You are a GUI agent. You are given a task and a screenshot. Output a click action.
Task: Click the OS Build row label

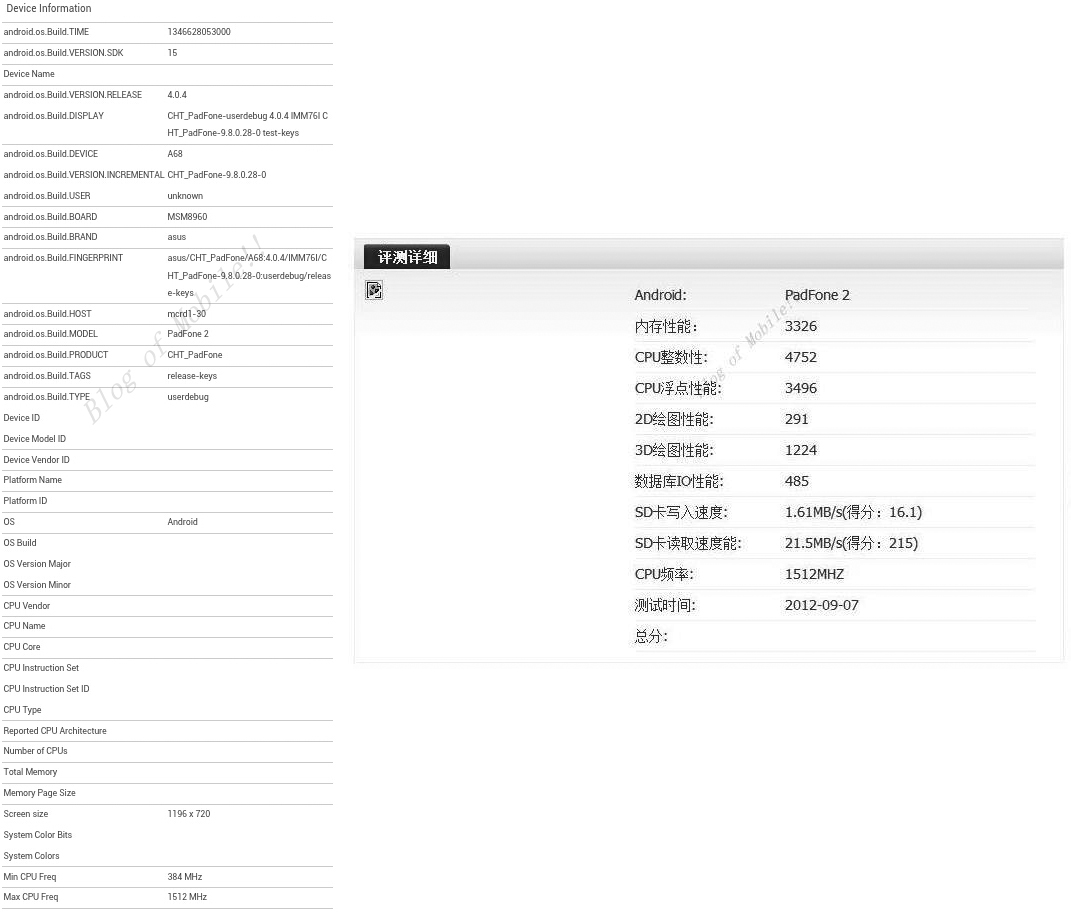coord(20,543)
